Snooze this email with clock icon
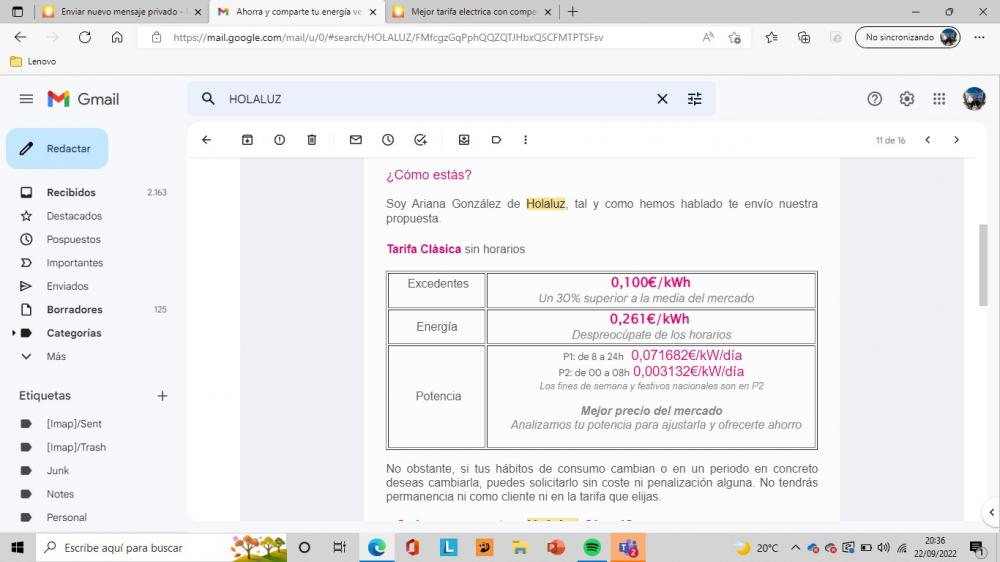Image resolution: width=1000 pixels, height=562 pixels. (388, 140)
